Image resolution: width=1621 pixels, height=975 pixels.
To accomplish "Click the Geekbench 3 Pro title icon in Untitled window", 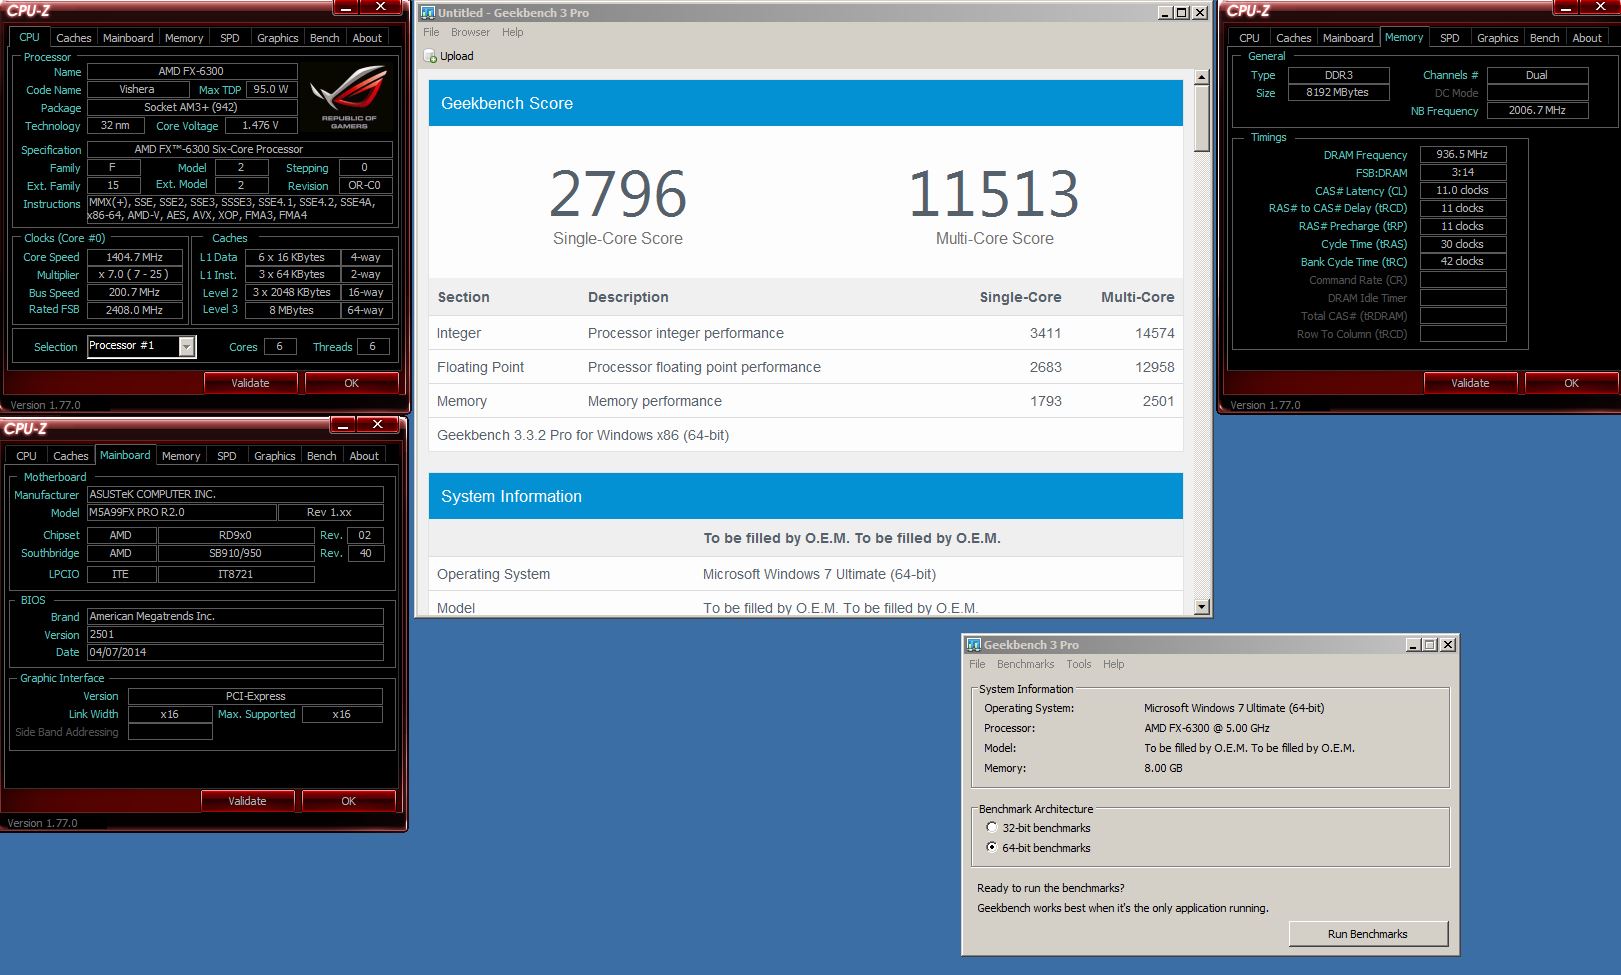I will pos(428,13).
